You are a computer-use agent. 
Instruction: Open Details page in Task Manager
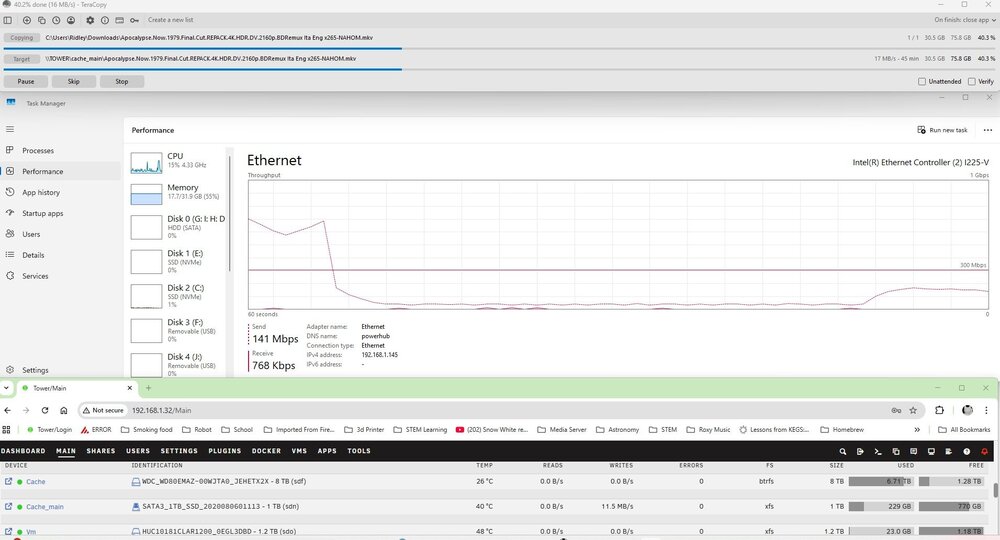pos(61,255)
